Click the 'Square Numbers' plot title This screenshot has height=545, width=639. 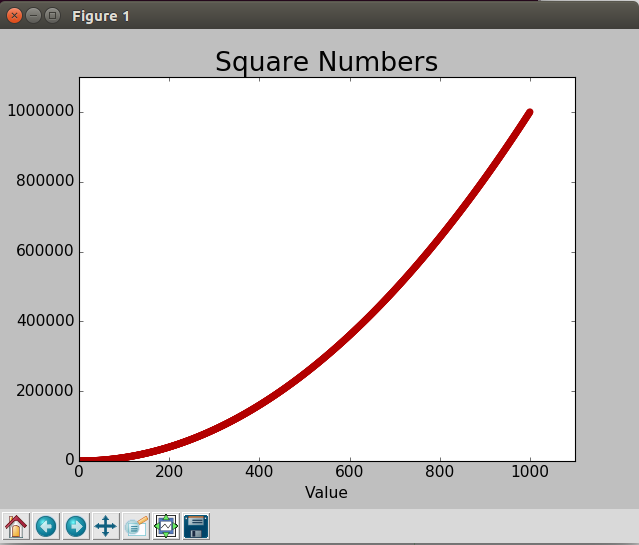point(326,62)
